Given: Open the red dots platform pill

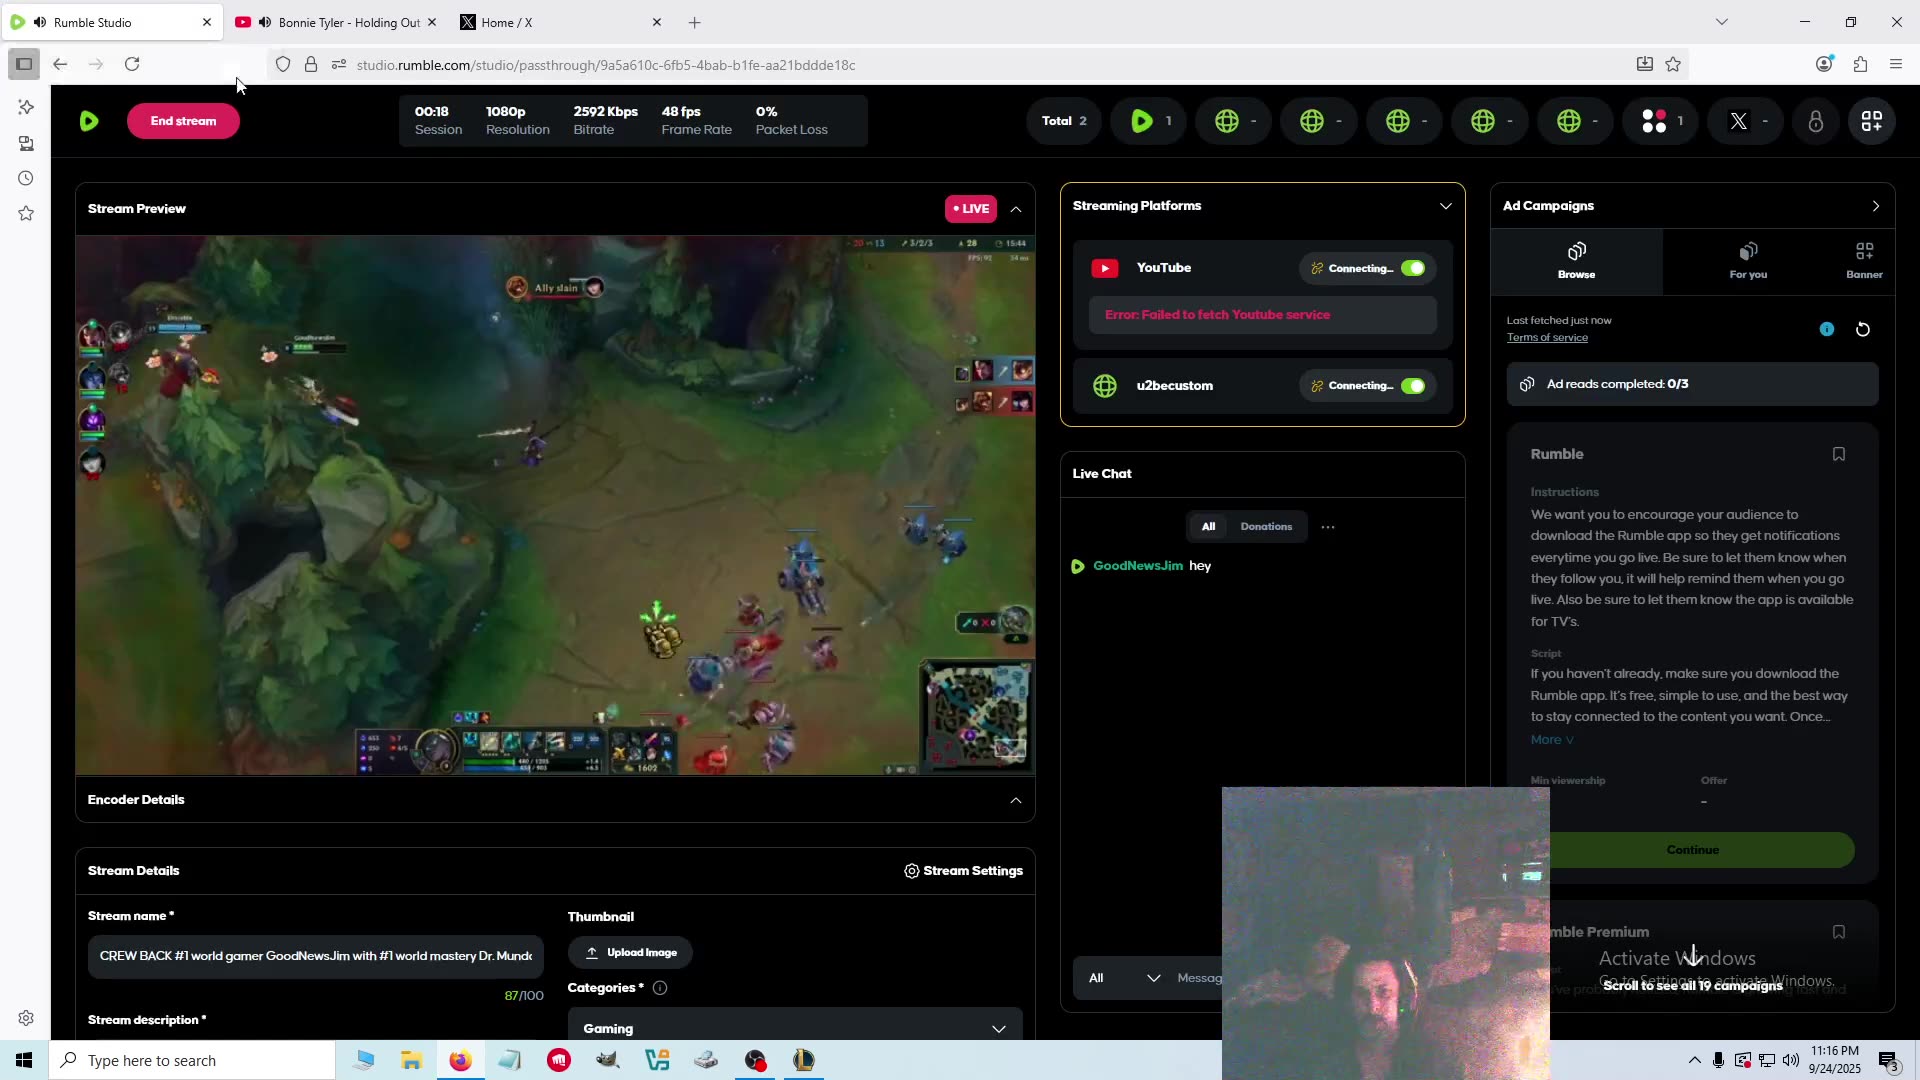Looking at the screenshot, I should (1661, 121).
